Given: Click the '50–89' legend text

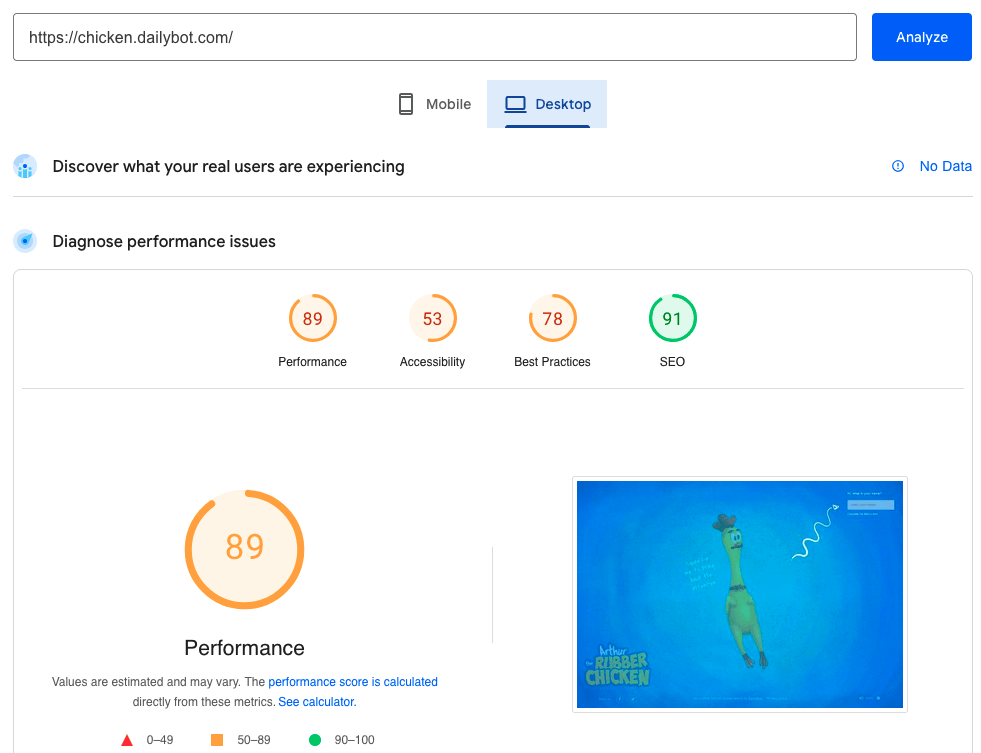Looking at the screenshot, I should click(x=254, y=740).
